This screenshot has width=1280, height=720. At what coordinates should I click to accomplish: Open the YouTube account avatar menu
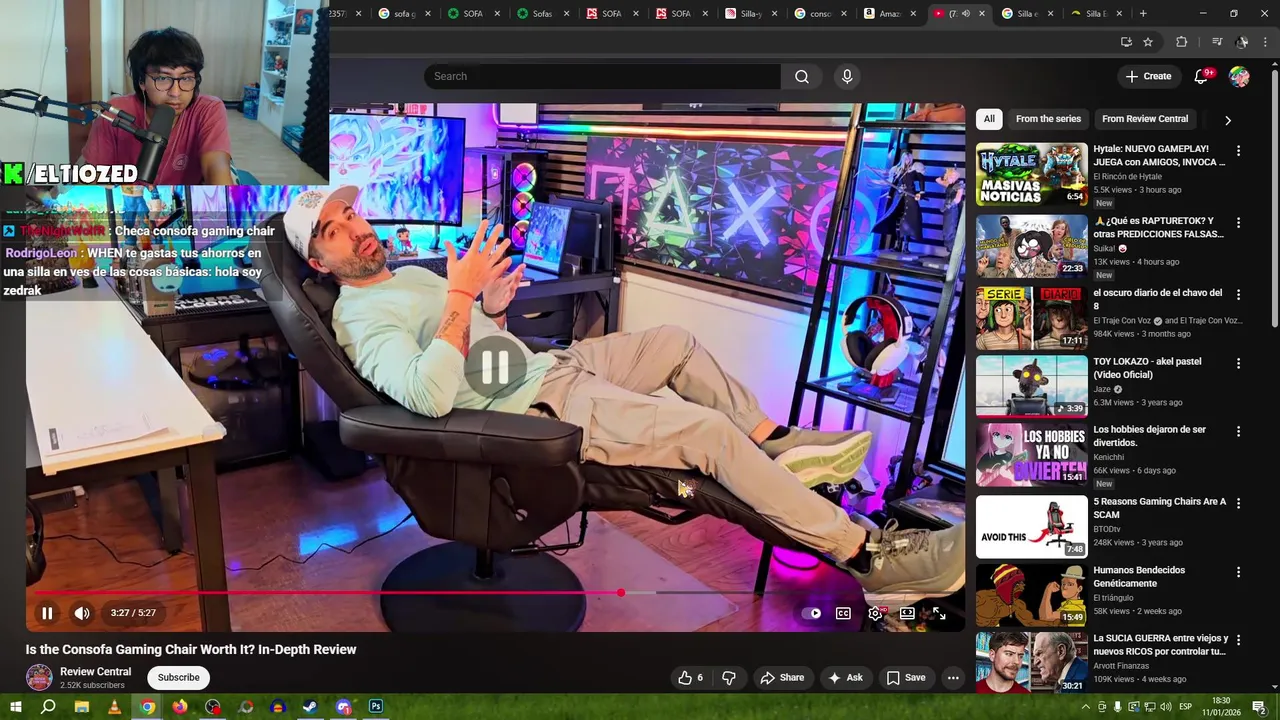click(1239, 76)
